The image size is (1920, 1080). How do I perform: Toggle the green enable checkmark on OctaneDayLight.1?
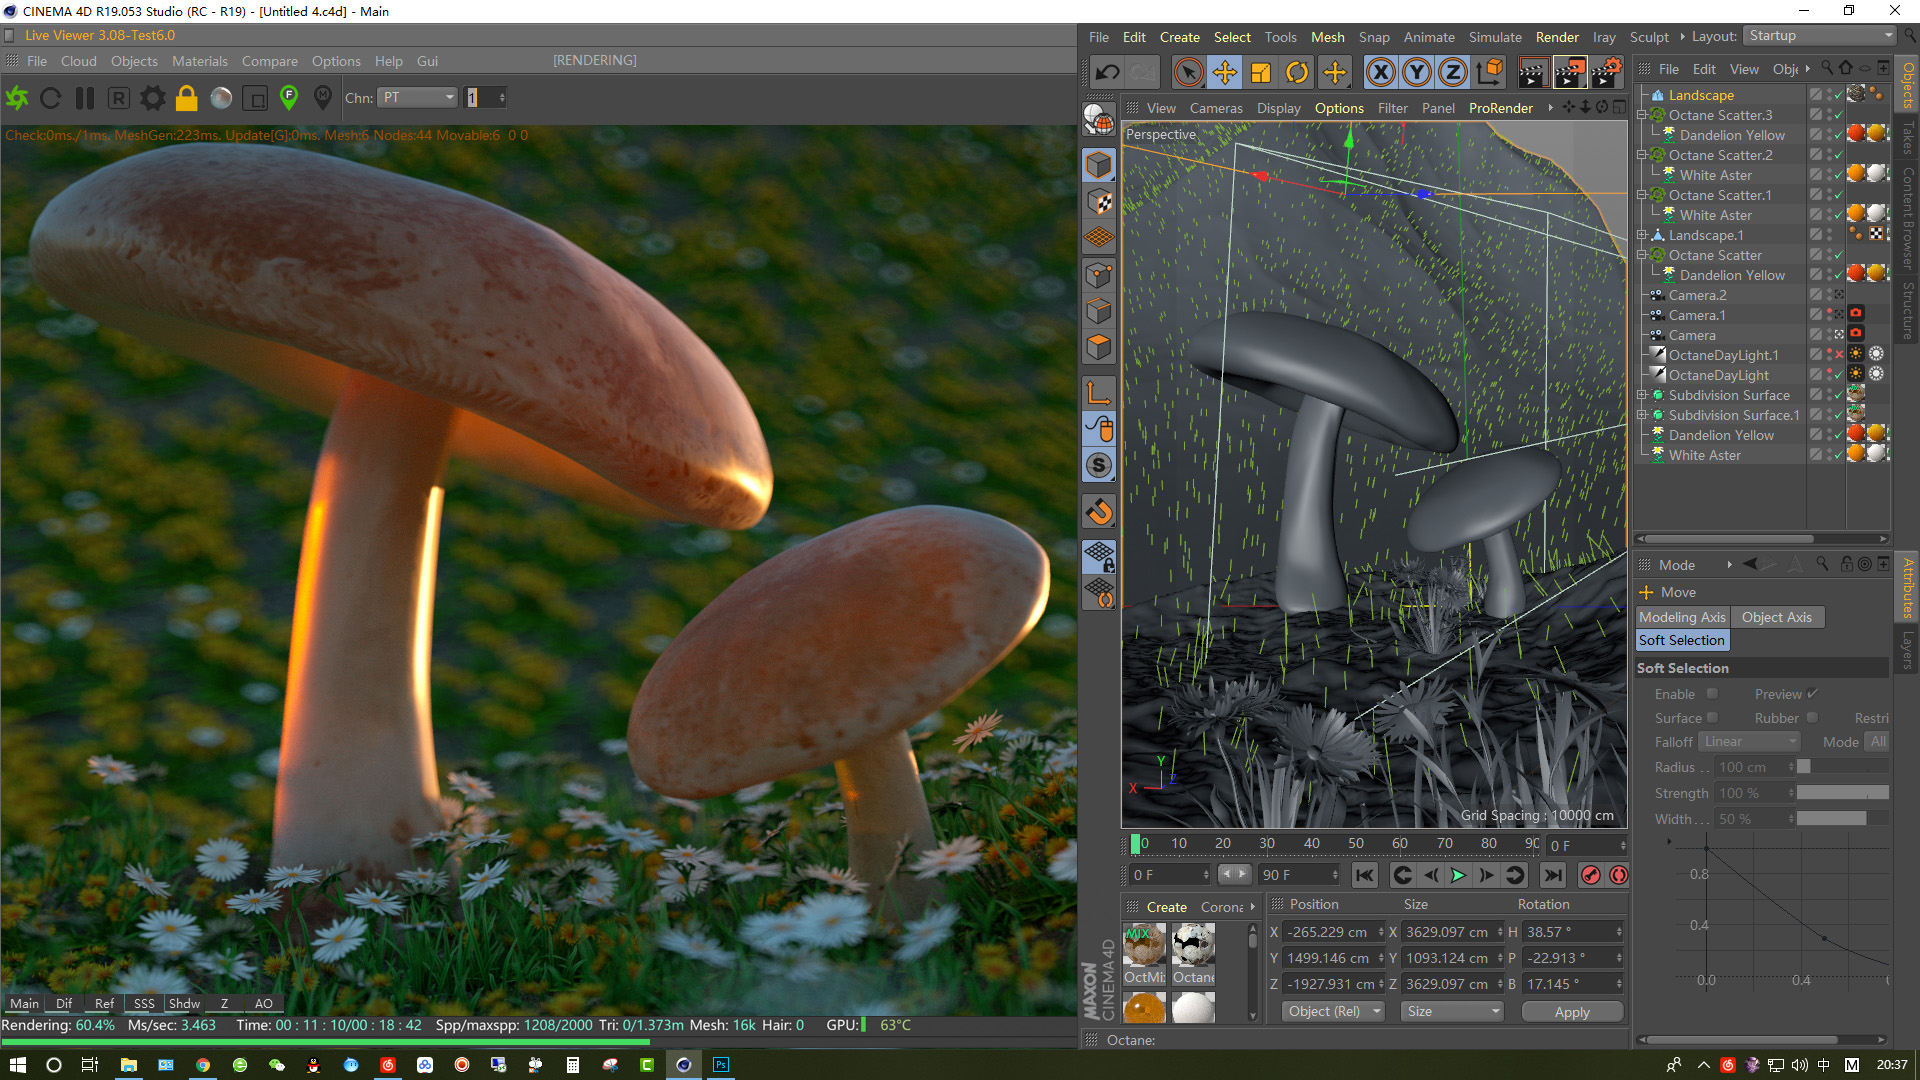[x=1838, y=354]
